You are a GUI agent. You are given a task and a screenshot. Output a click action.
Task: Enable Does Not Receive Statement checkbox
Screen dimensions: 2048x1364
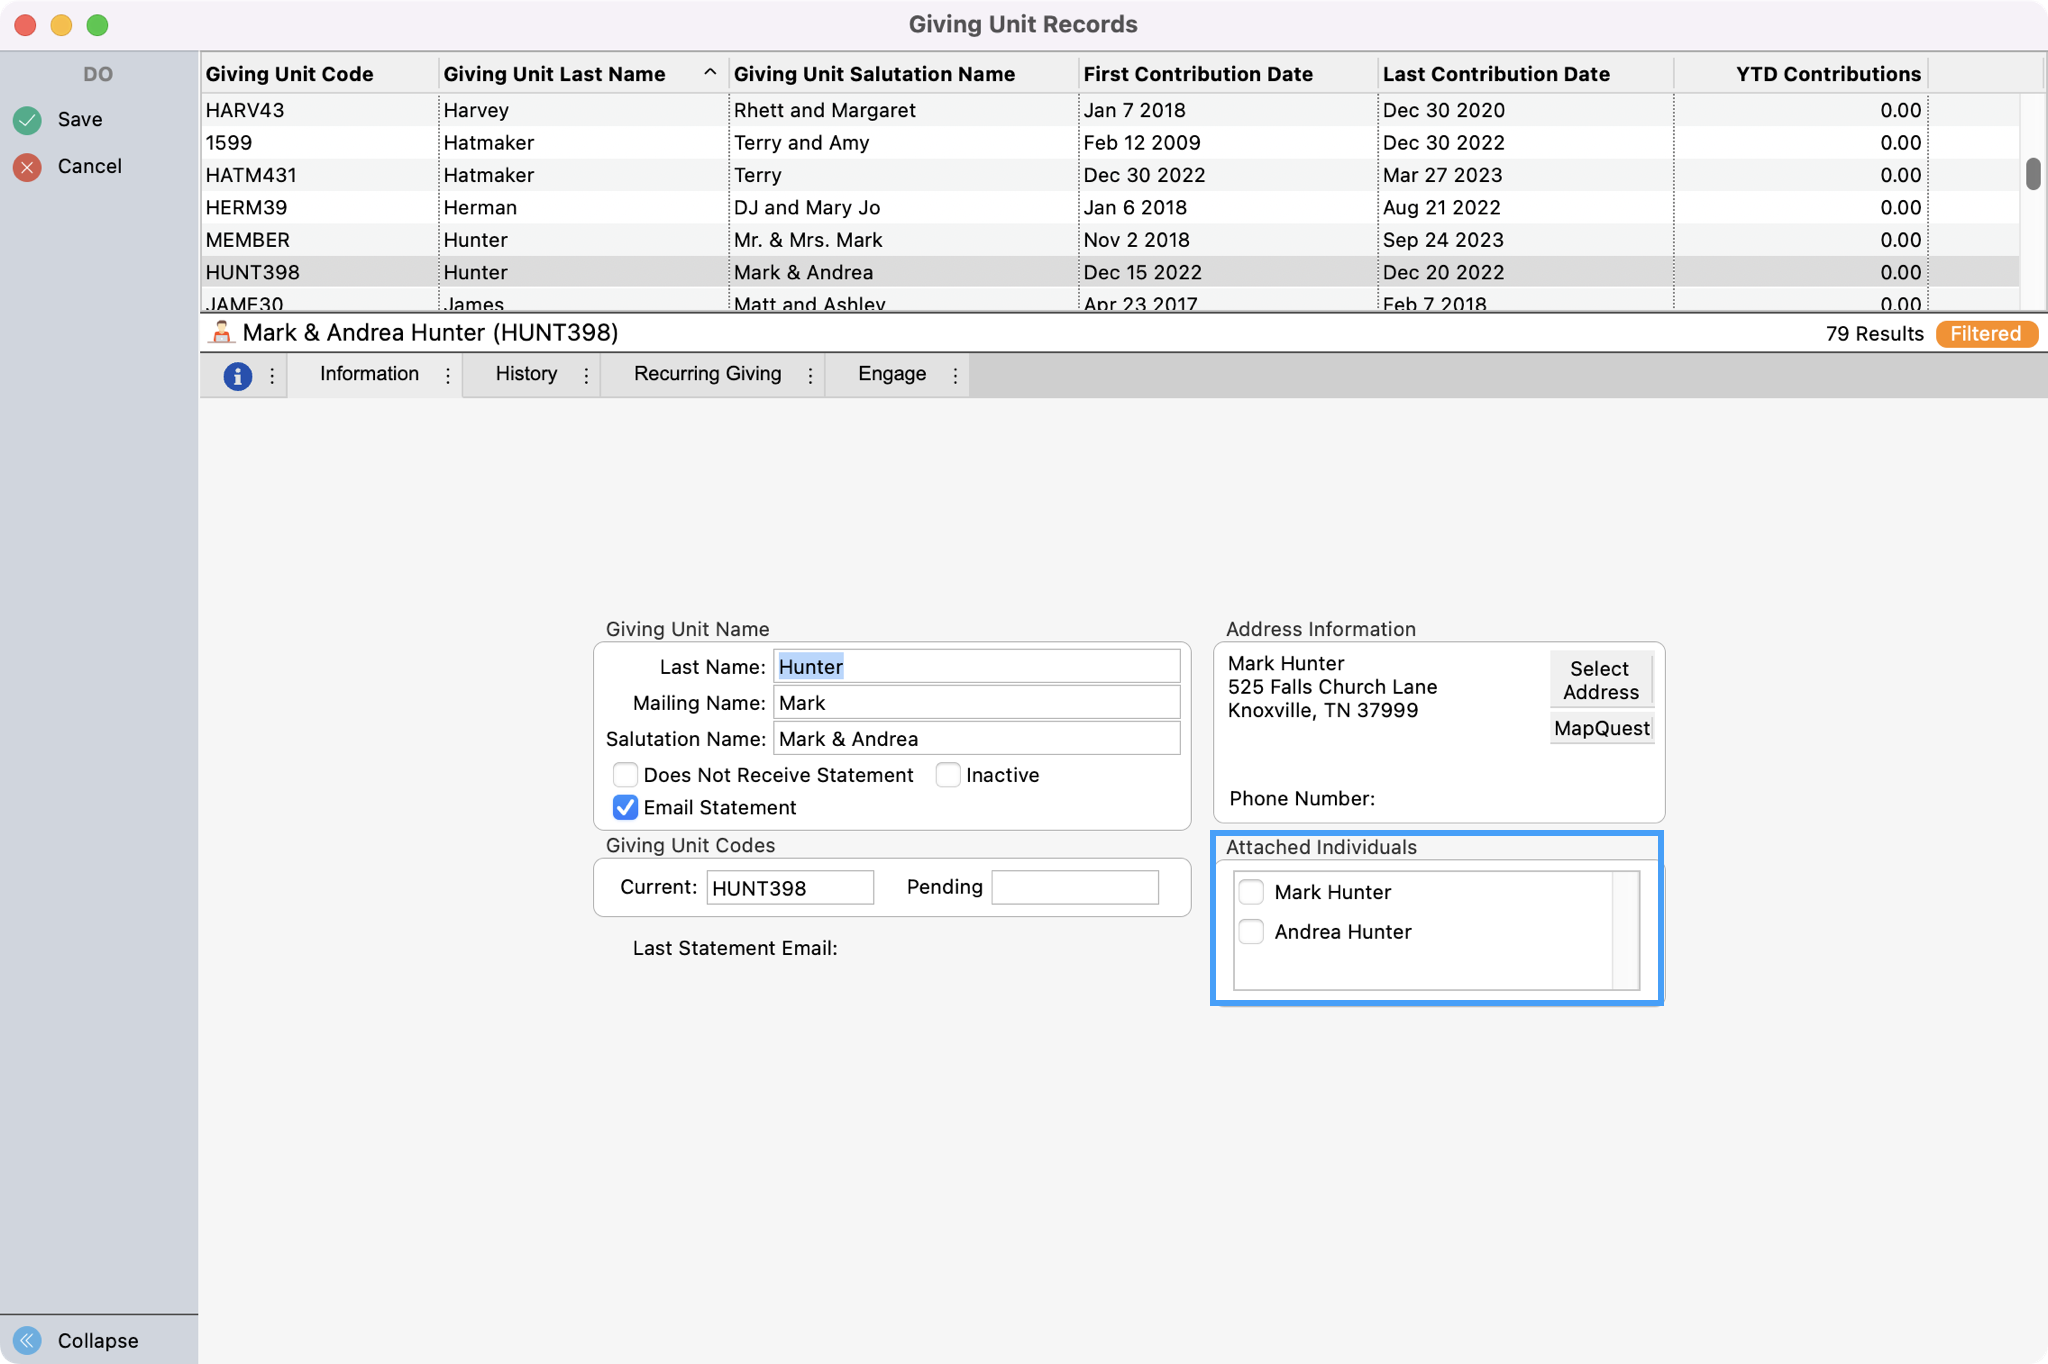pyautogui.click(x=625, y=775)
